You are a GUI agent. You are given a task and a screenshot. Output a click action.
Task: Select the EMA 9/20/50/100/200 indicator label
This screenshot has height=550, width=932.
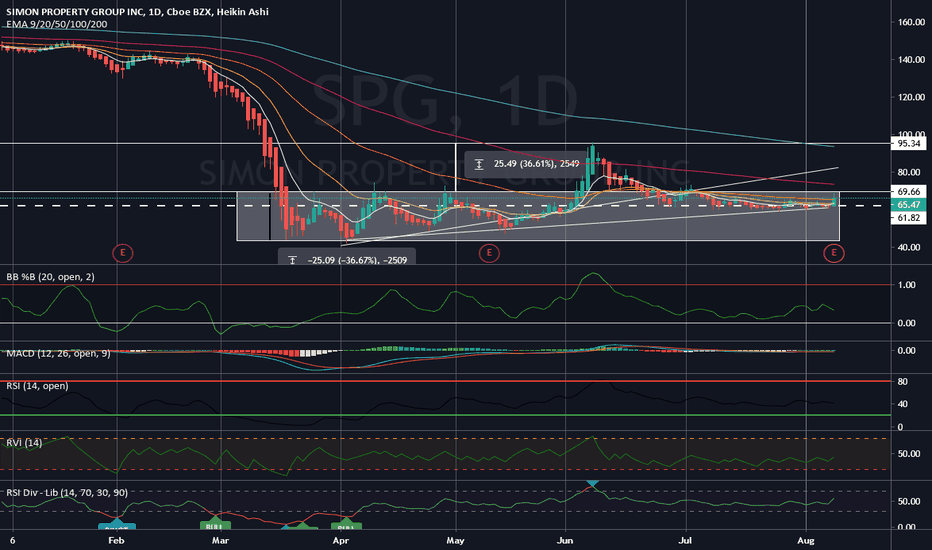point(57,24)
